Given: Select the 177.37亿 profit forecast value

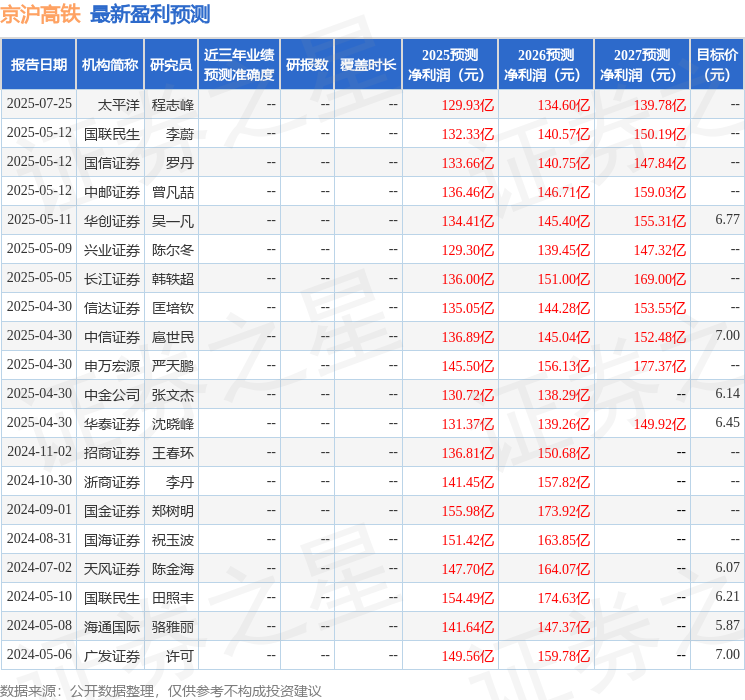Looking at the screenshot, I should [659, 365].
